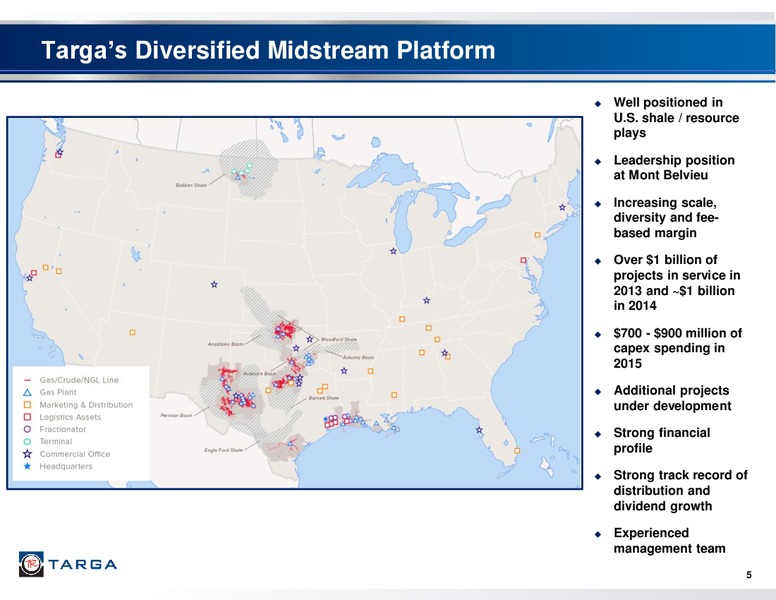Select the 'Fractionator' legend label

point(63,429)
